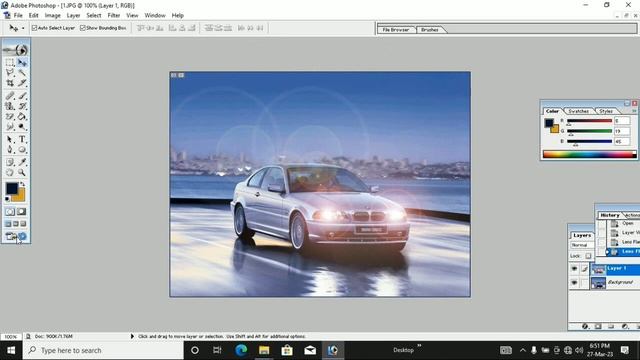
Task: Open the View menu
Action: (132, 15)
